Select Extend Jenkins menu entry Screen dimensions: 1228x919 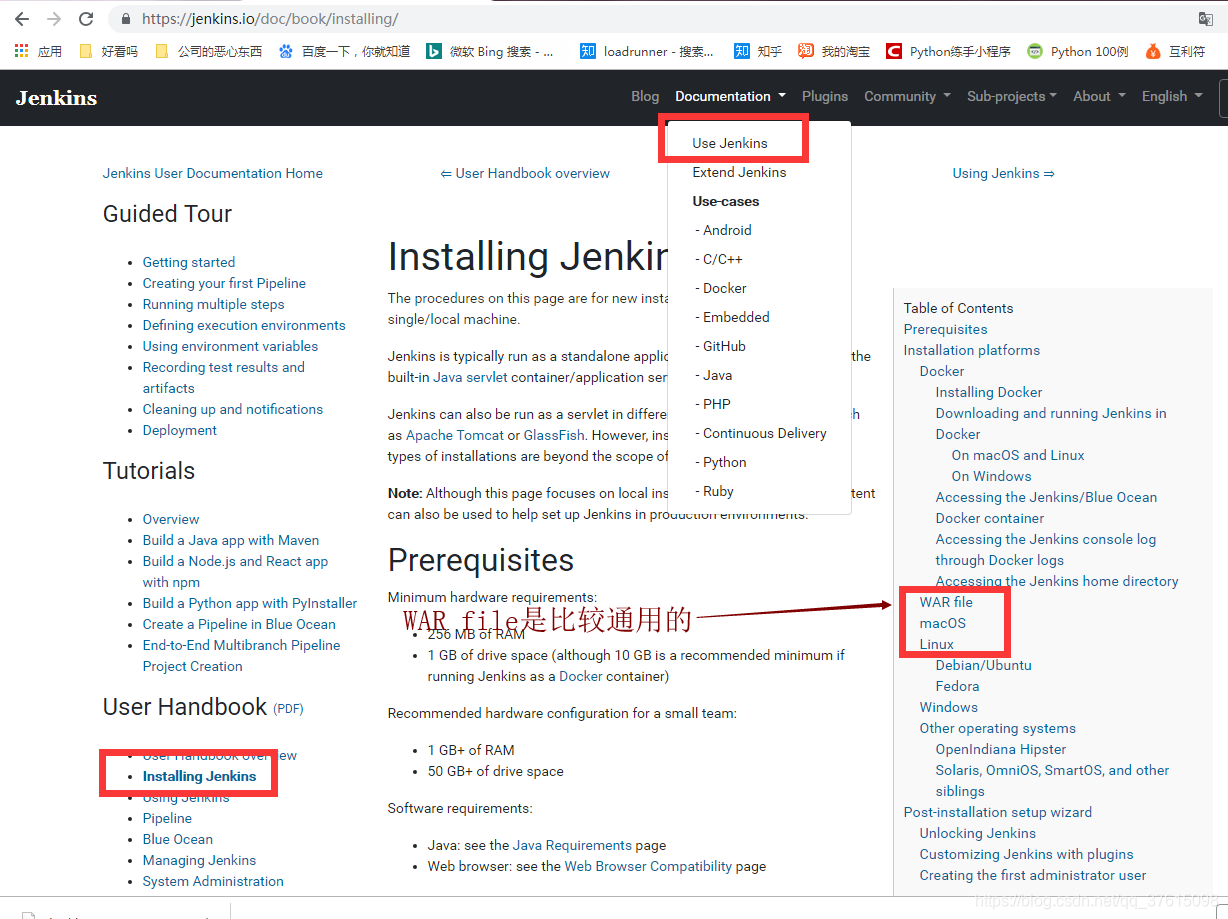point(739,172)
